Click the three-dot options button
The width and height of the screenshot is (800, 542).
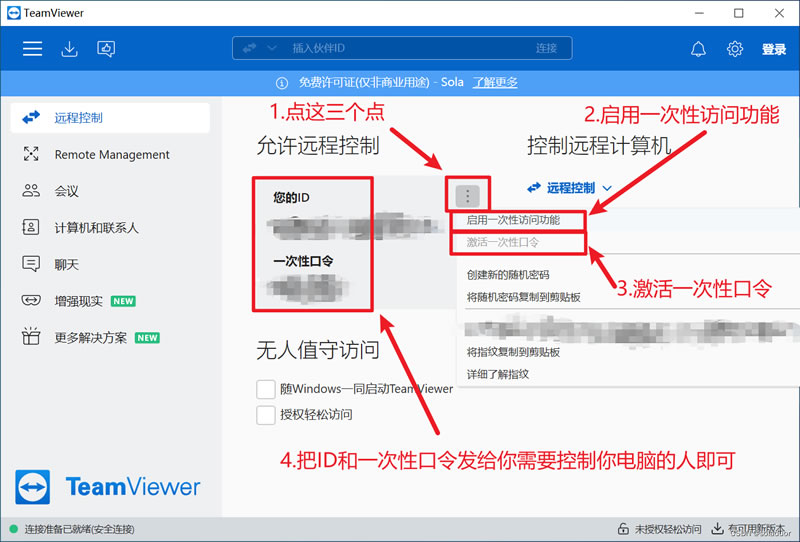[x=467, y=197]
